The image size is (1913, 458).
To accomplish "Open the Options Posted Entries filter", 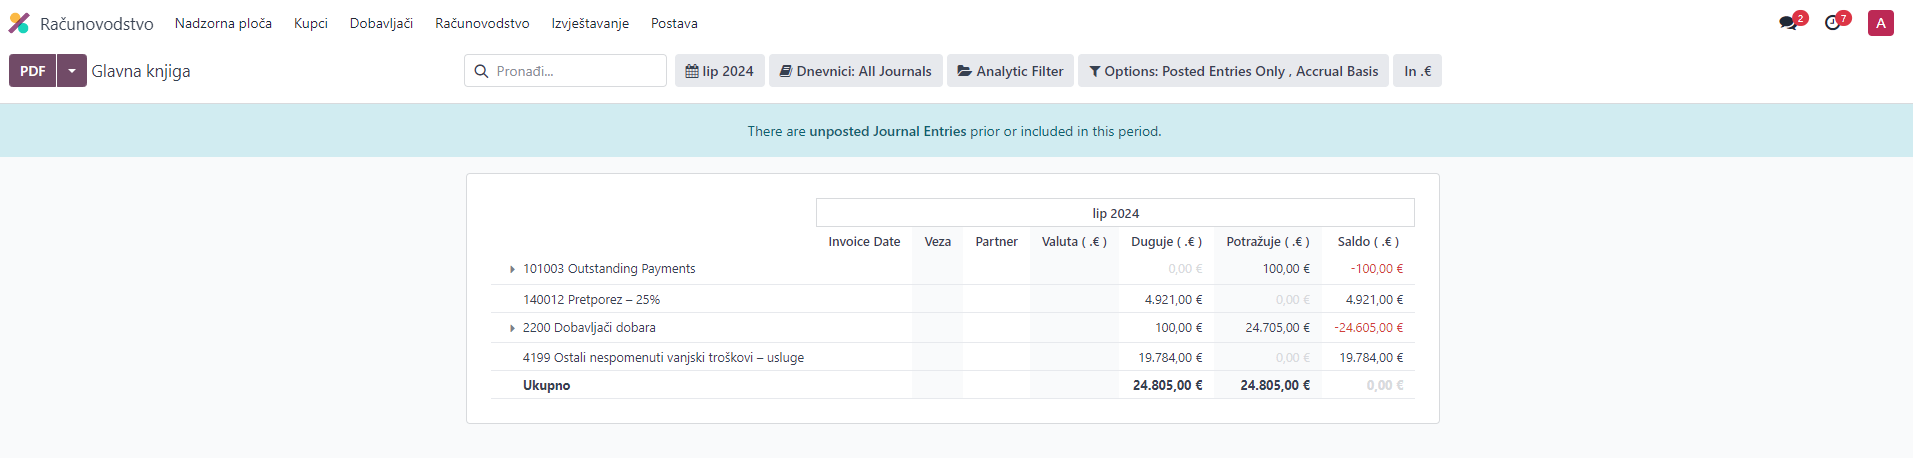I will [x=1232, y=71].
